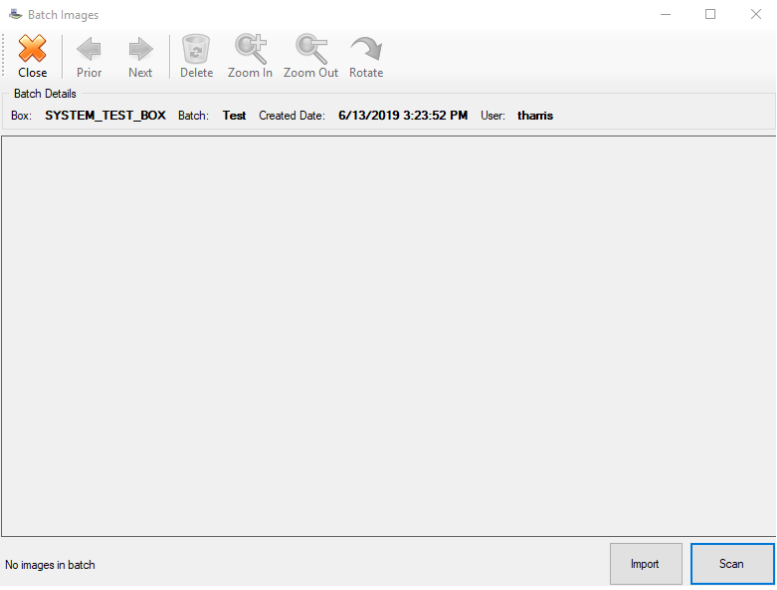
Task: Click the SYSTEM_TEST_BOX box name
Action: click(105, 115)
